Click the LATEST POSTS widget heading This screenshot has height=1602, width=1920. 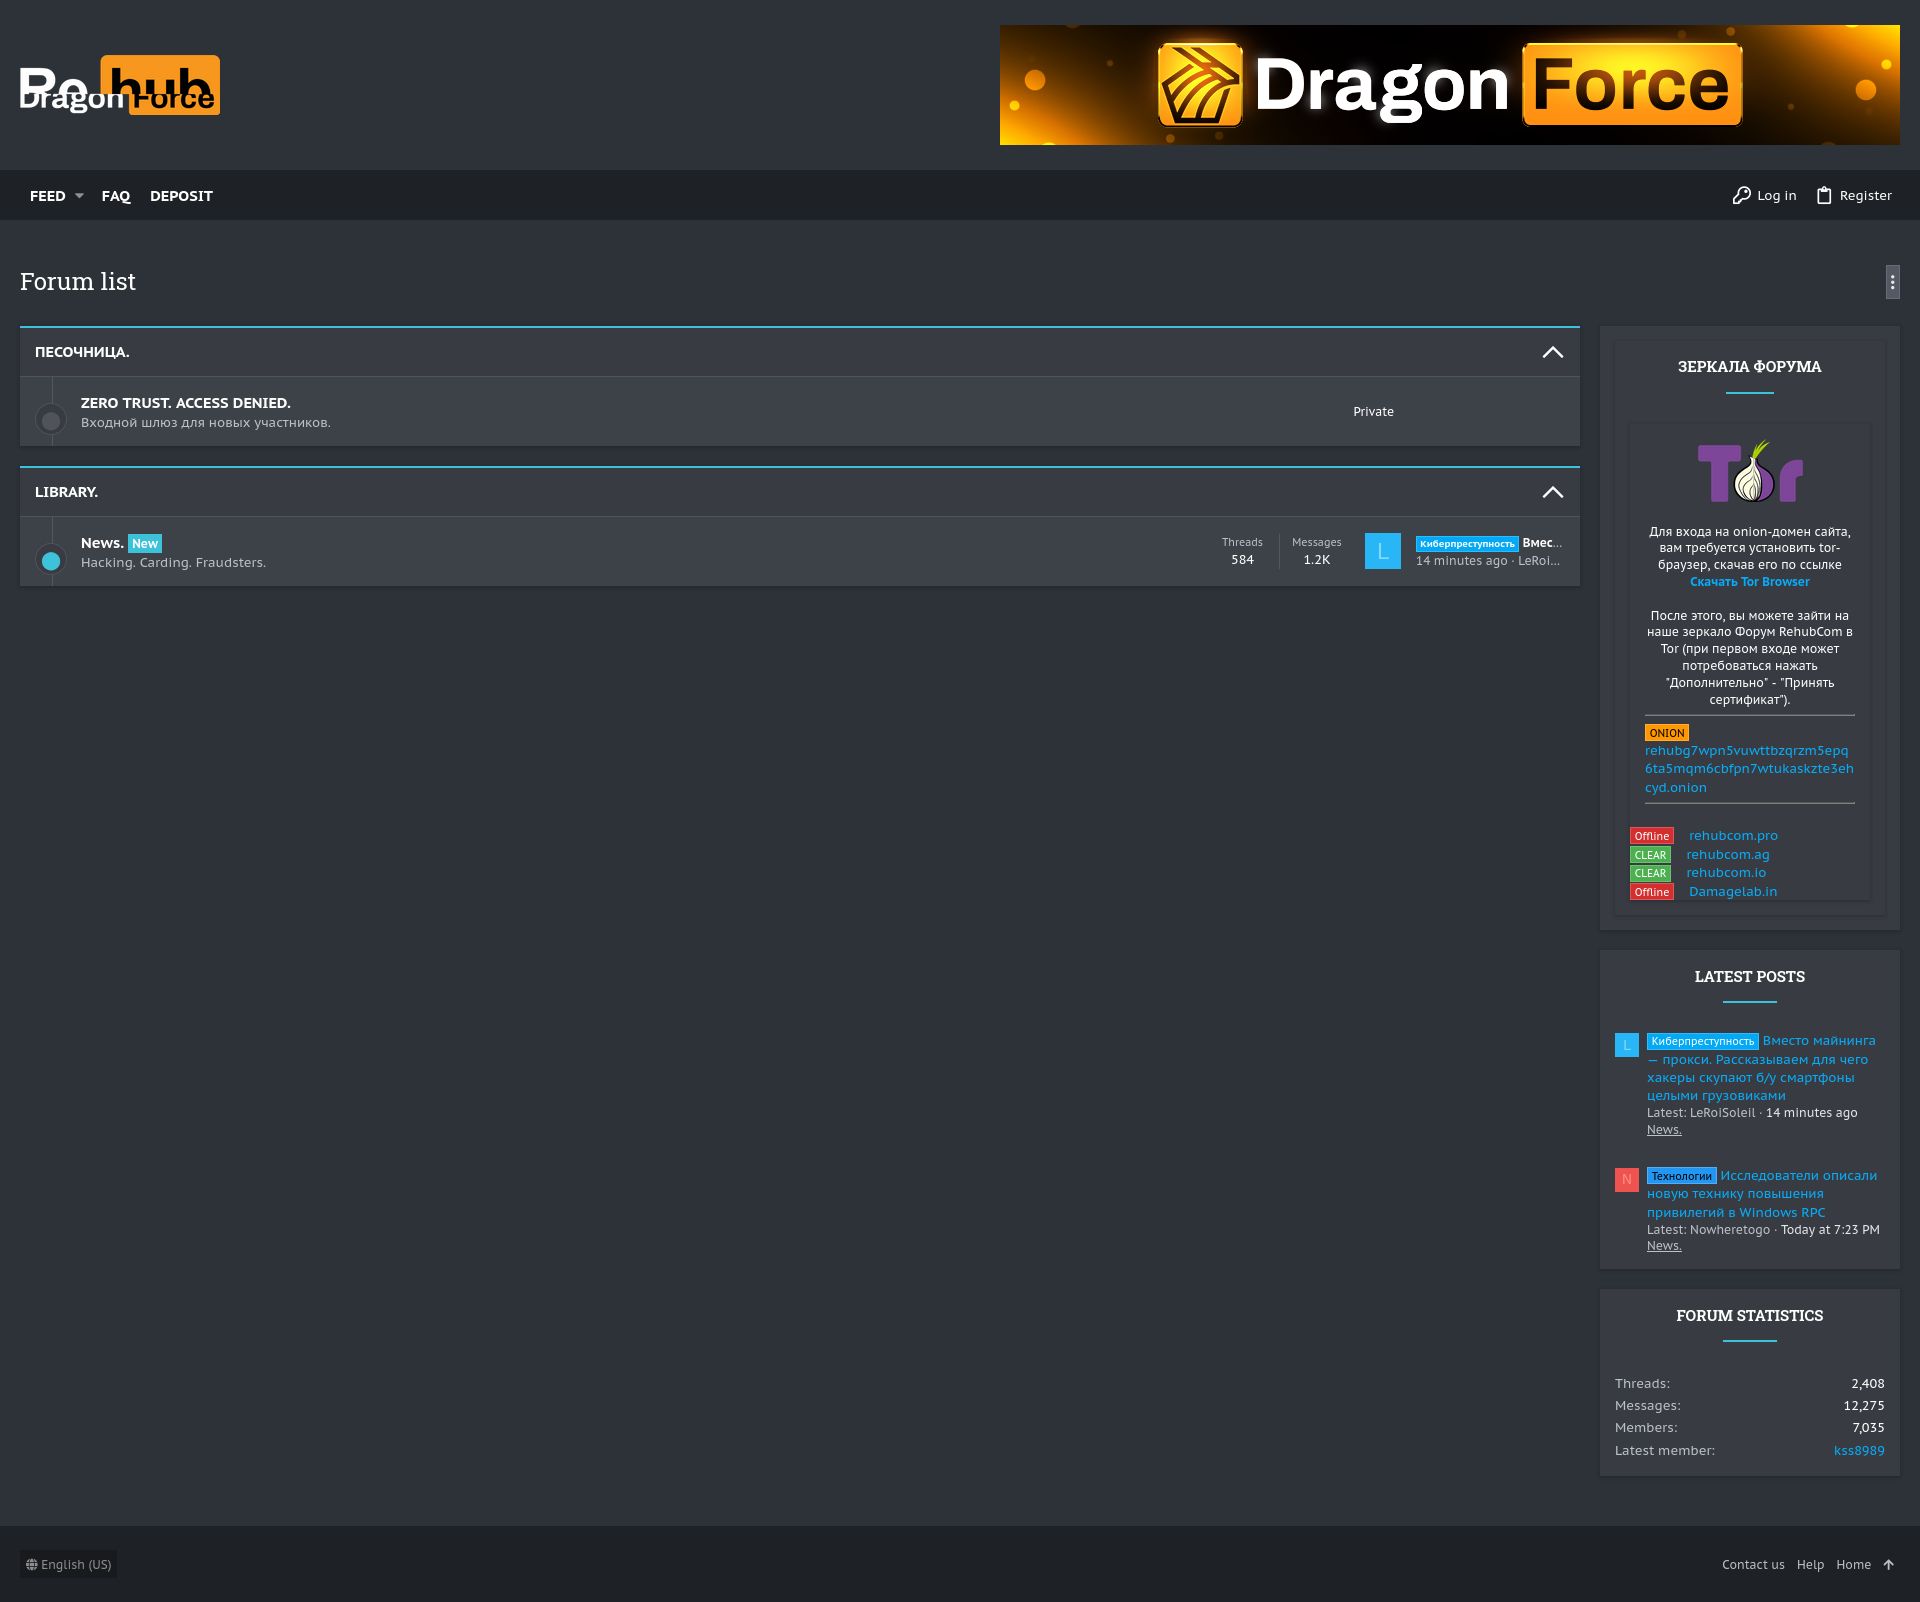[x=1749, y=977]
